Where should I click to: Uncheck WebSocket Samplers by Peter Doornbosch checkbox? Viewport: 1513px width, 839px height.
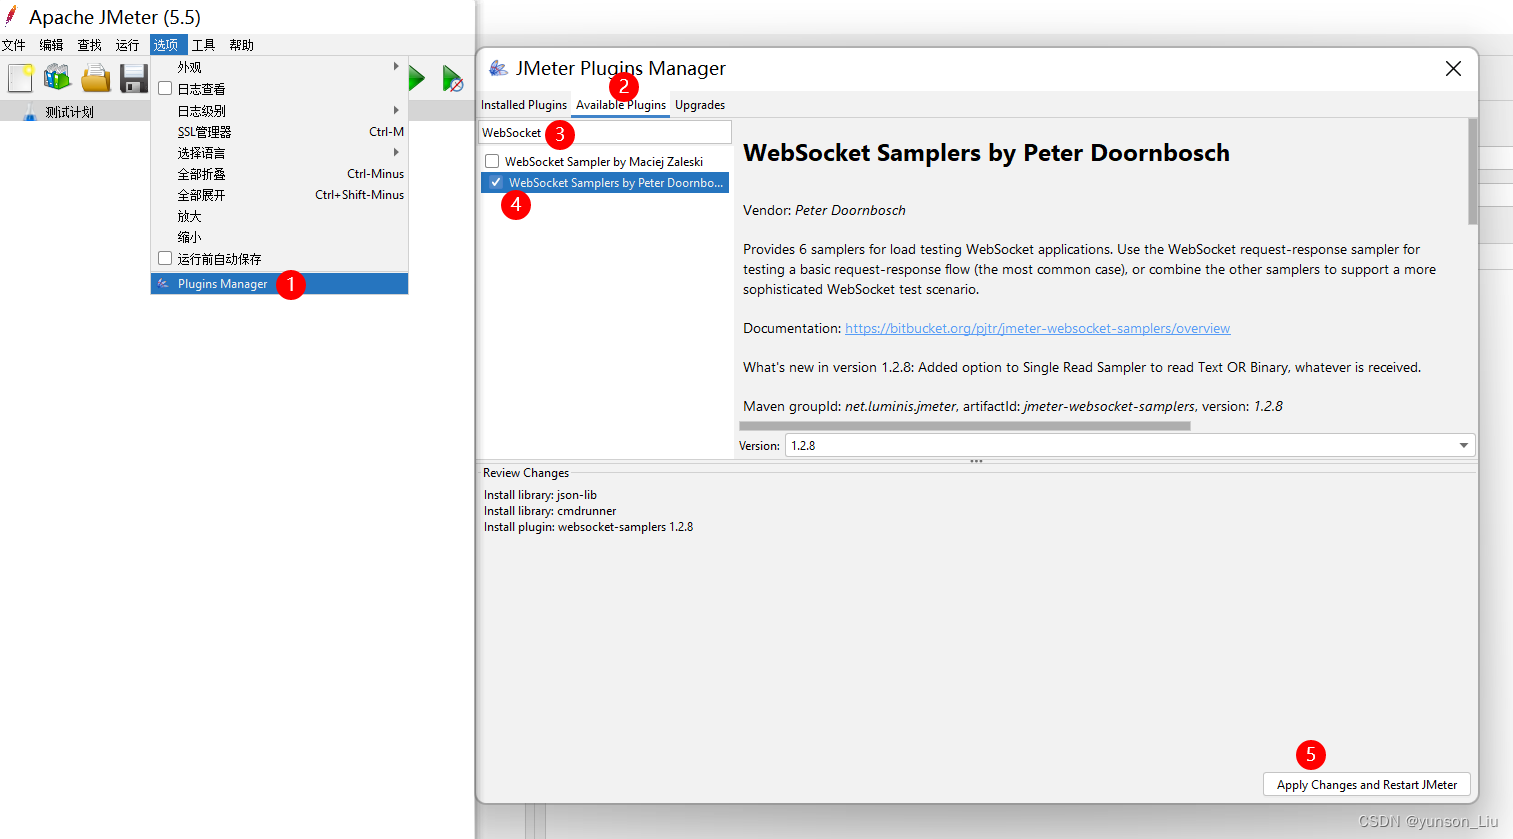496,182
